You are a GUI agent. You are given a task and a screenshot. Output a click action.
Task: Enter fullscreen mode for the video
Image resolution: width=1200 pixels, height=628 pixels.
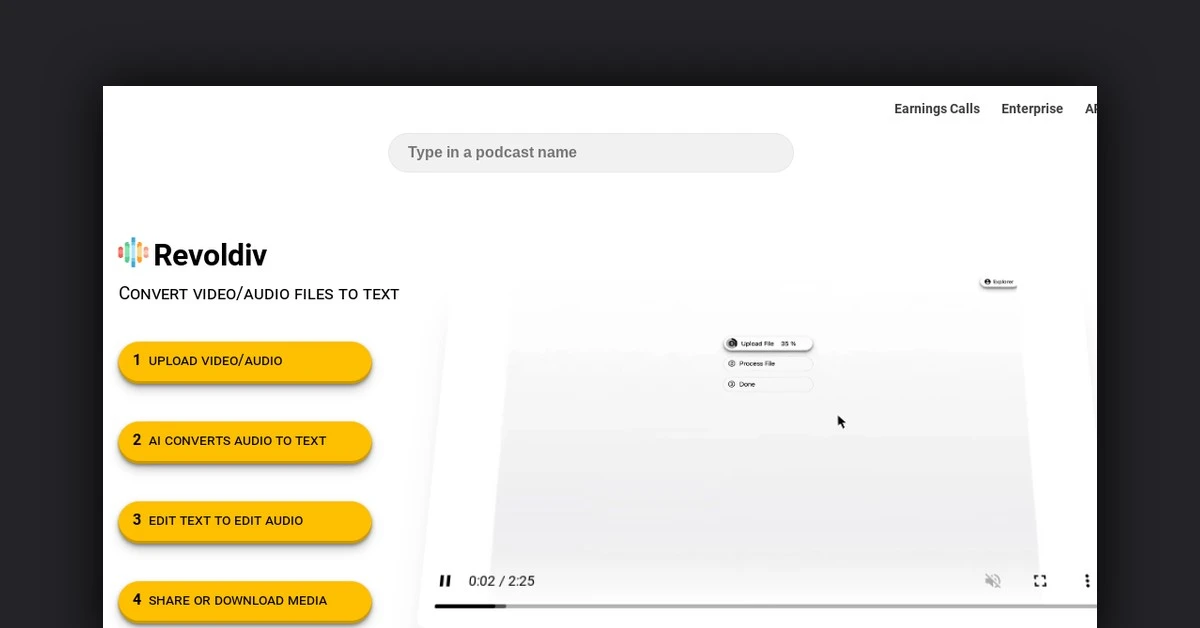1040,581
